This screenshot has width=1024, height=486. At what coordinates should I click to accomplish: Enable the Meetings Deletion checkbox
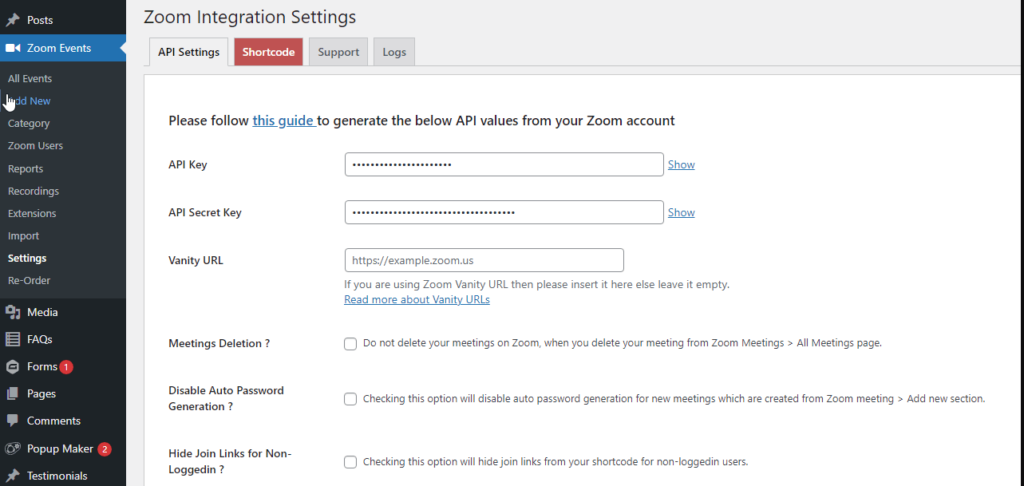click(x=351, y=344)
